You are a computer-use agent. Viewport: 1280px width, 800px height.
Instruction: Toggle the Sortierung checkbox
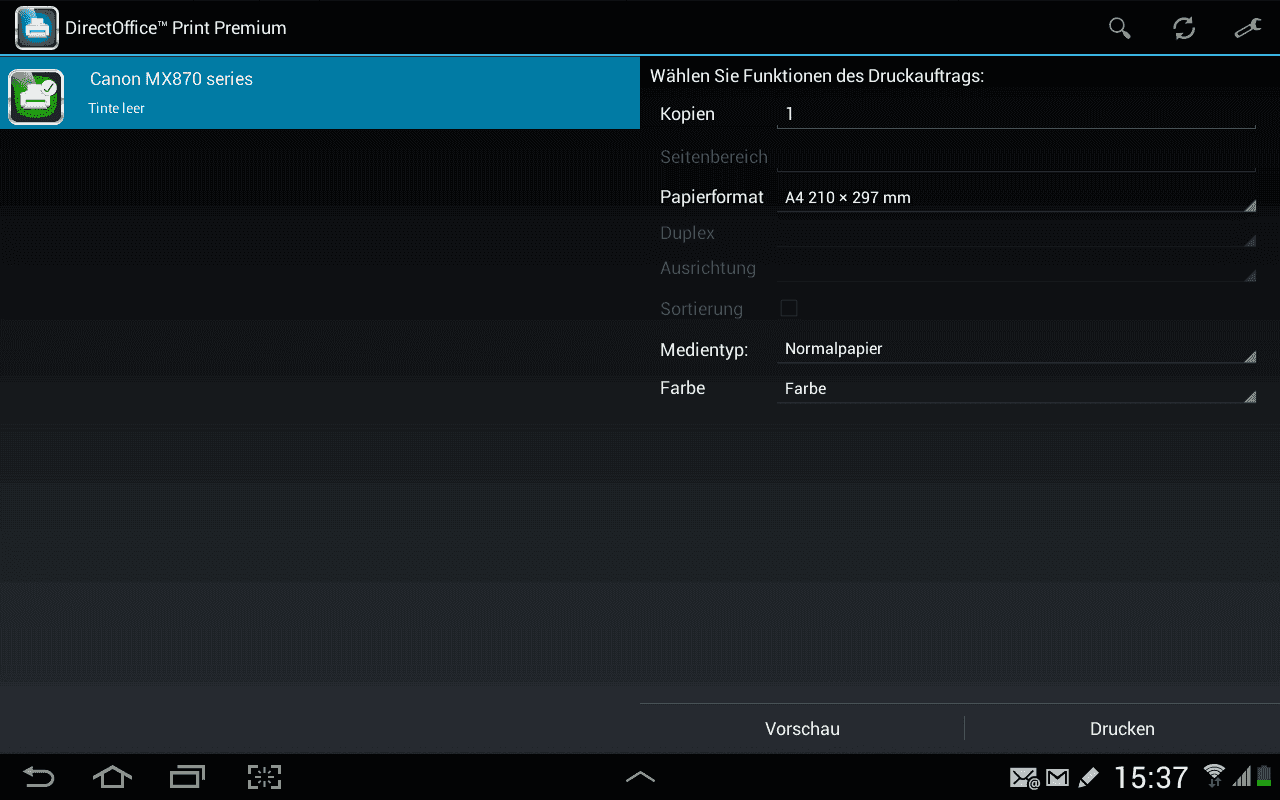pos(789,308)
